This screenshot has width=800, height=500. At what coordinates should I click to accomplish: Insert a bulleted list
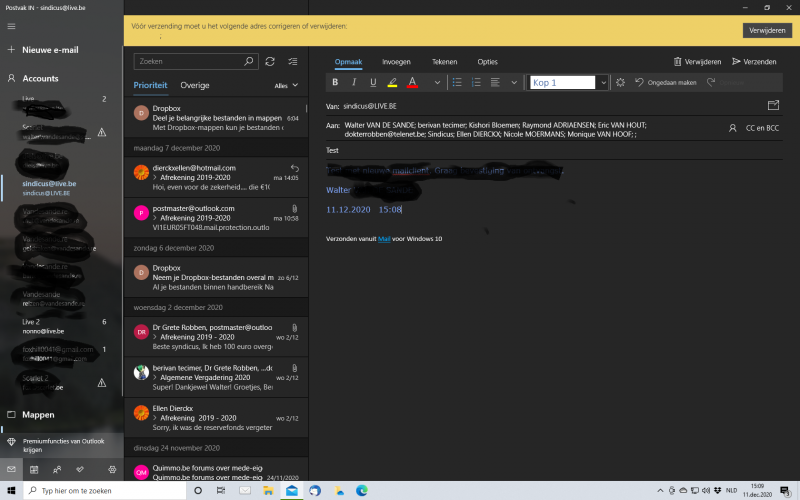pos(456,82)
